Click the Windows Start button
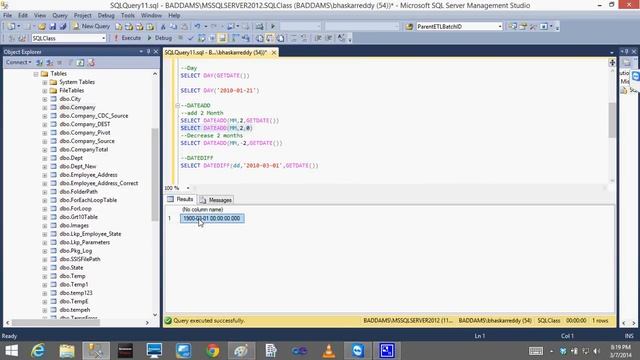640x360 pixels. 12,351
